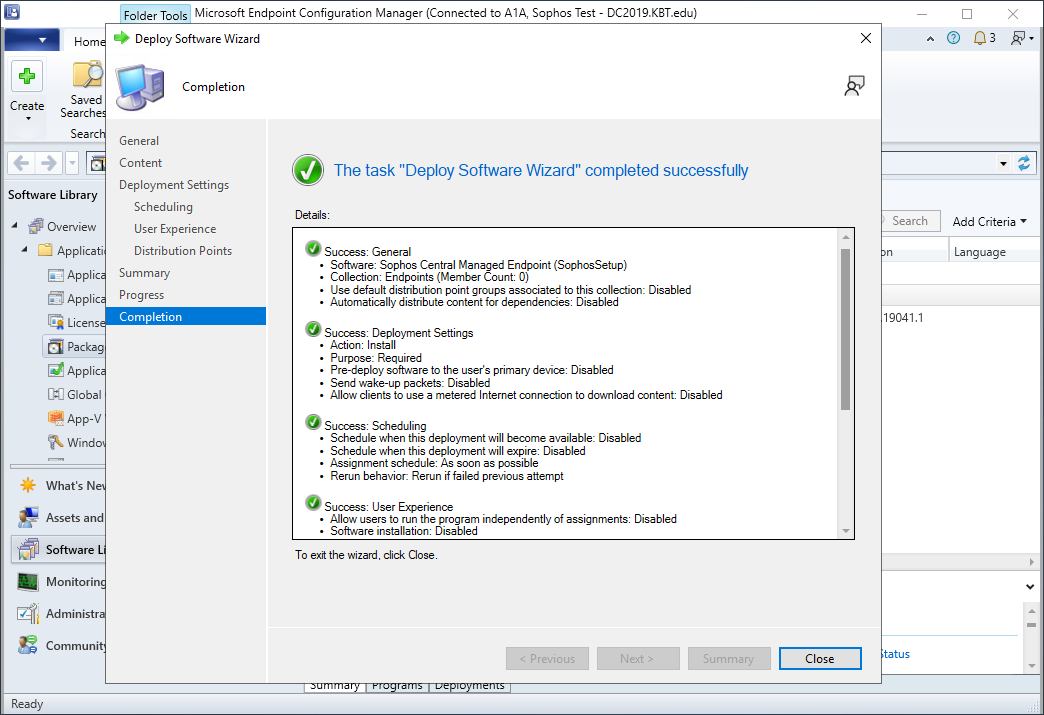Switch to the Programs bottom tab
The image size is (1044, 715).
(397, 686)
